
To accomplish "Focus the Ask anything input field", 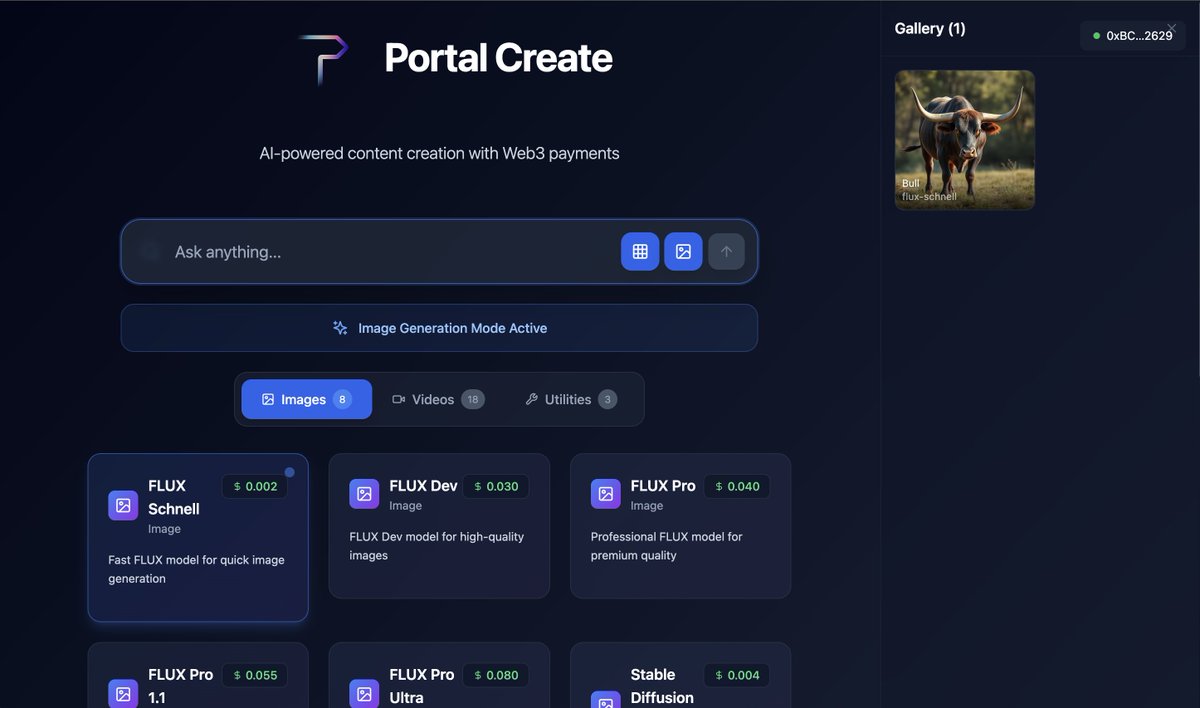I will click(x=390, y=252).
